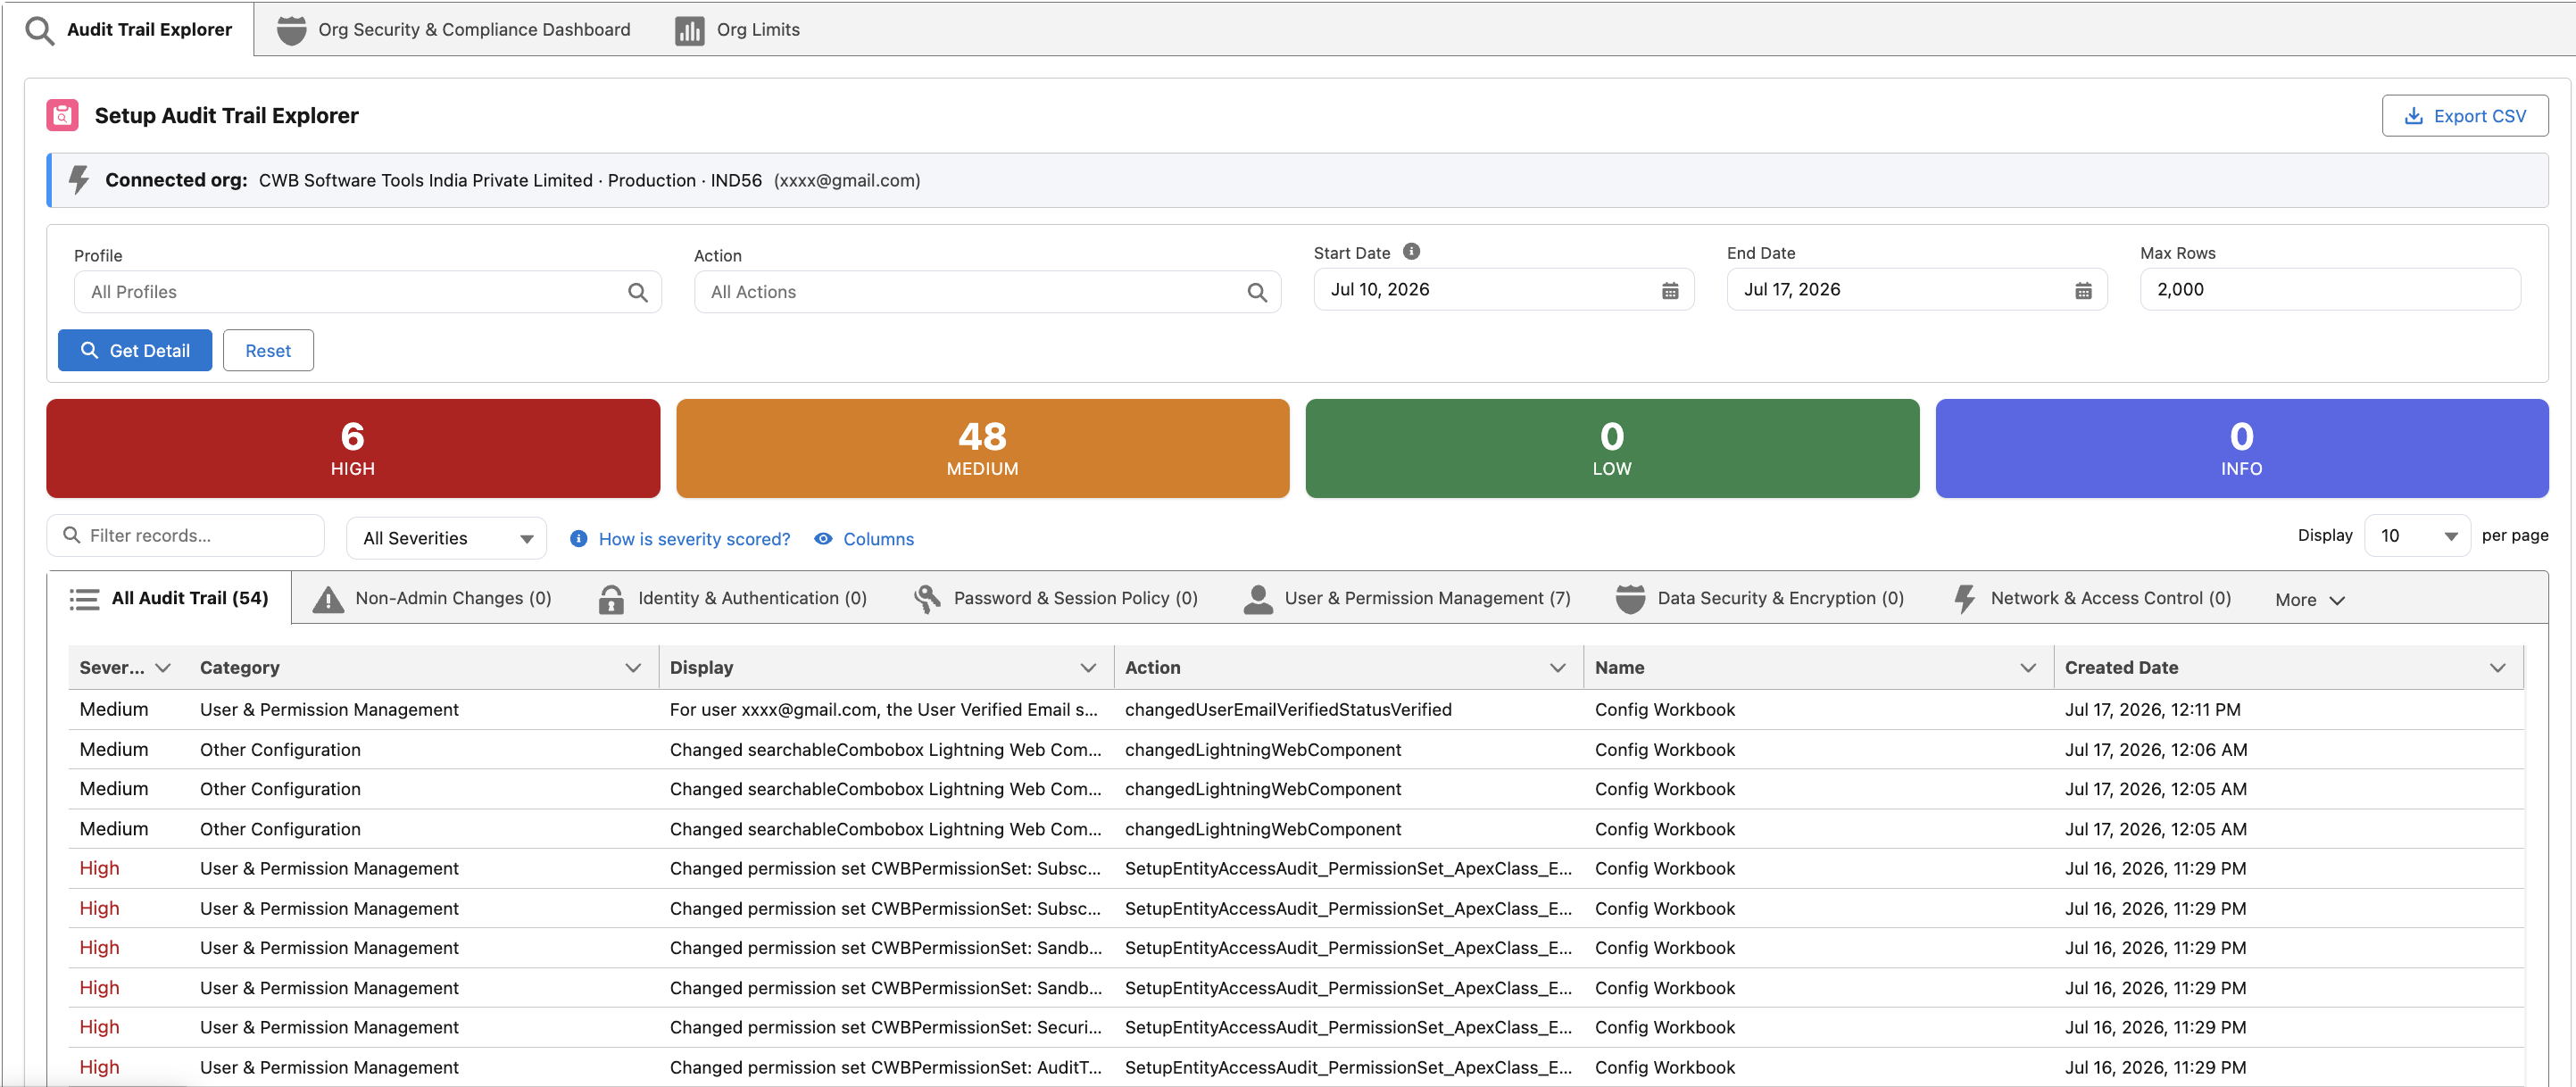Viewport: 2576px width, 1087px height.
Task: Filter by the orange MEDIUM severity card
Action: click(982, 448)
